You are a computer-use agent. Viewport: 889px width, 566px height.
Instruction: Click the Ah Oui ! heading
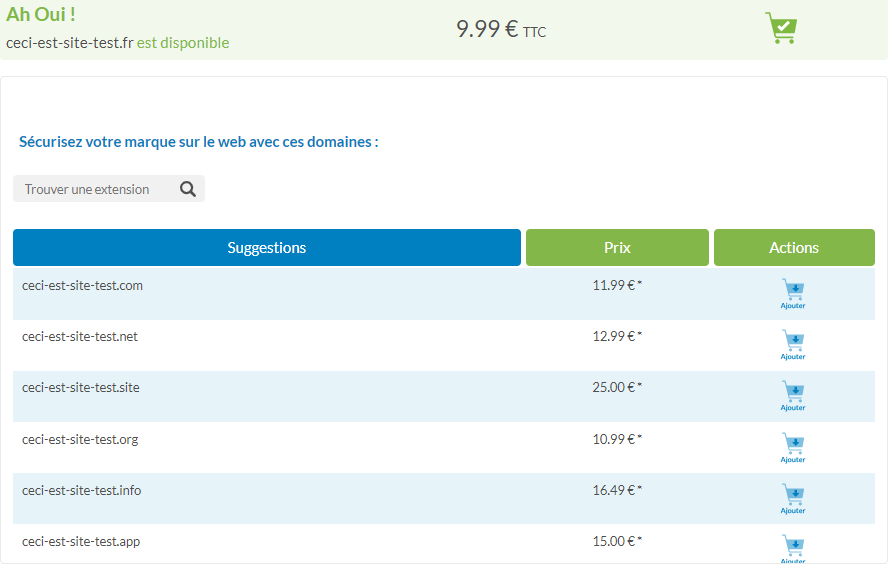[x=41, y=14]
